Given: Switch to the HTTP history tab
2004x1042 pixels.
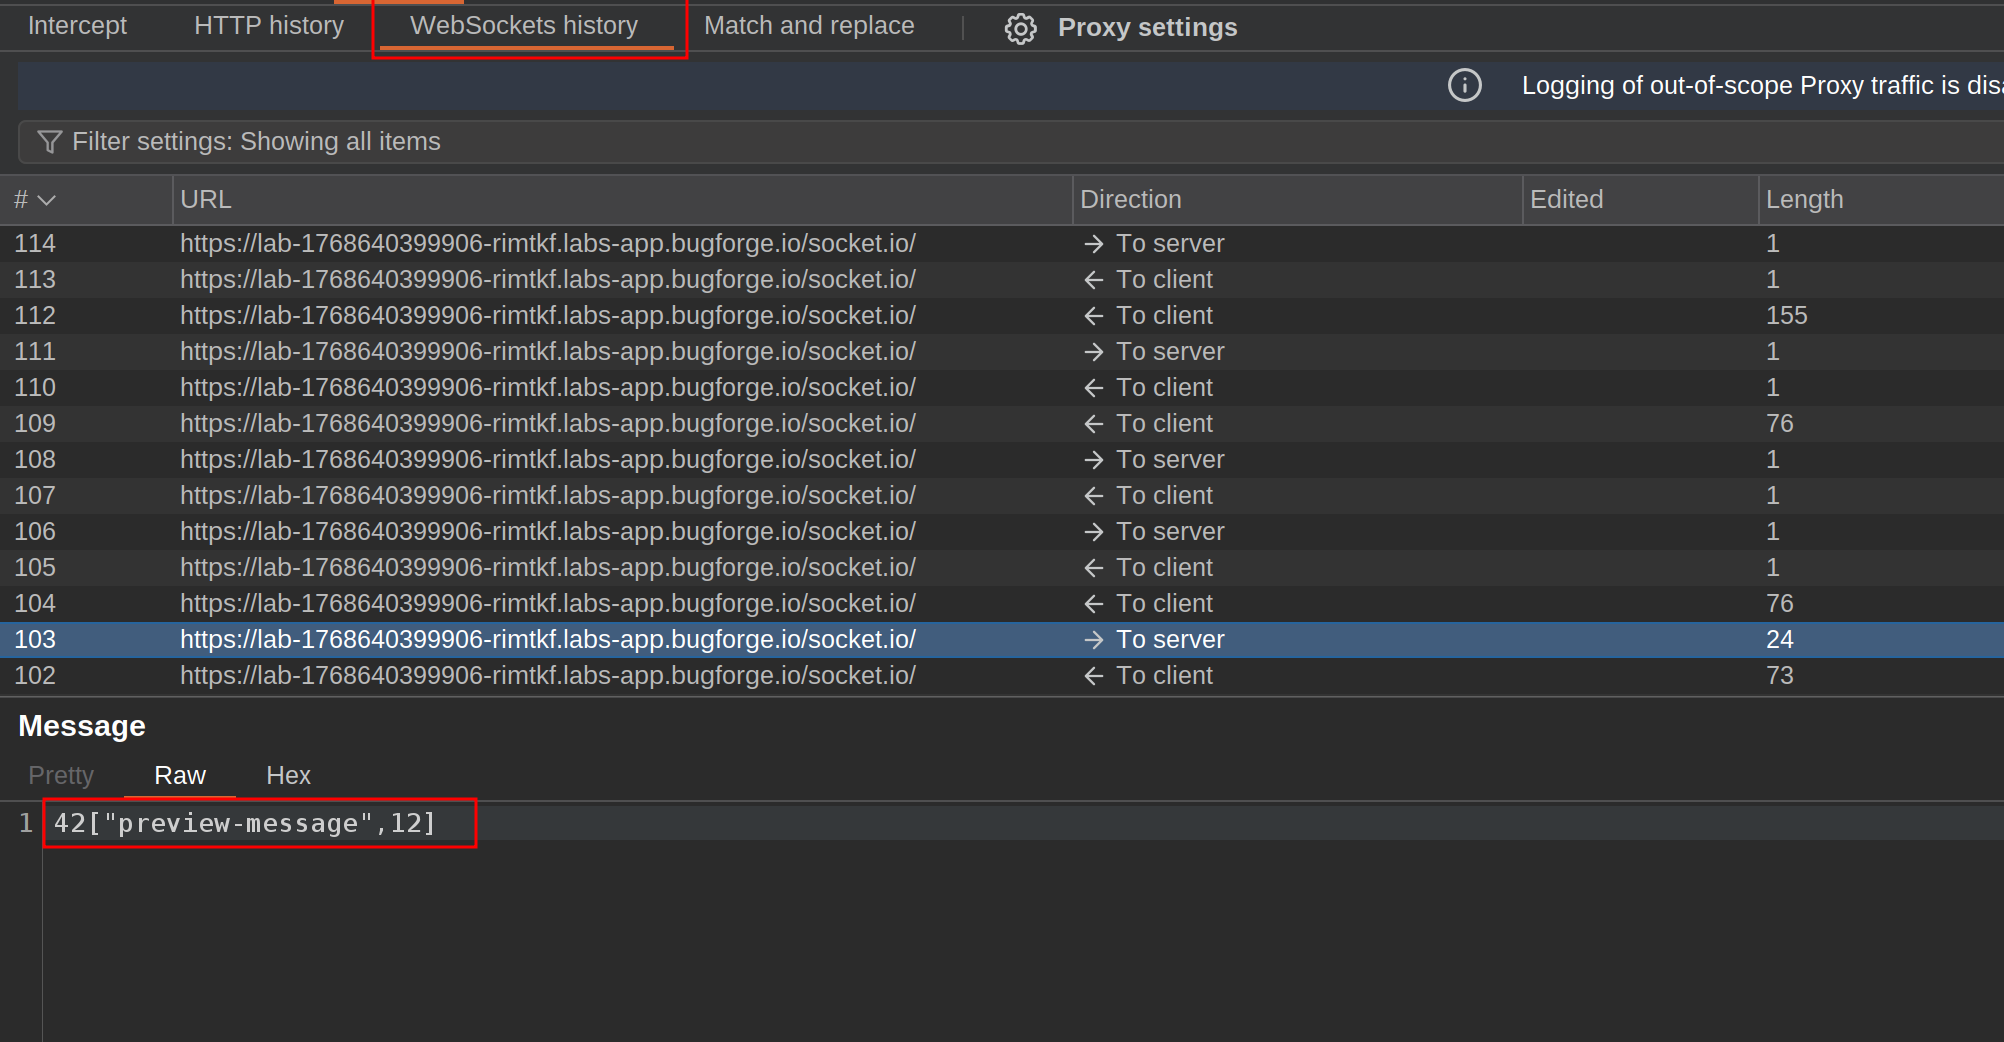Looking at the screenshot, I should pos(268,25).
